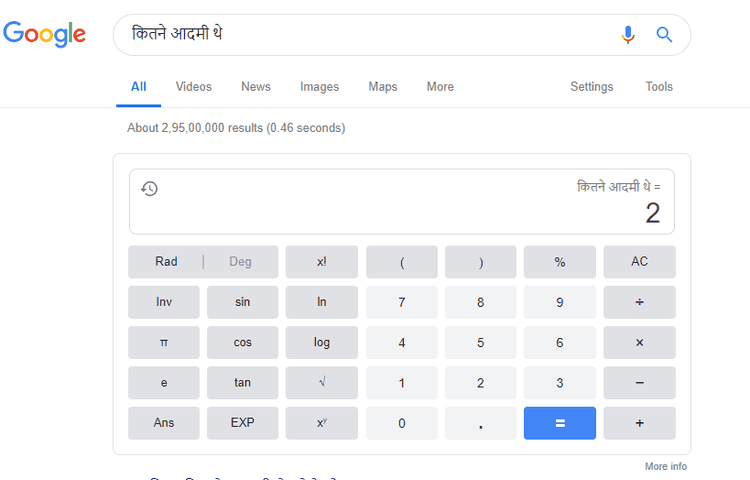Switch to the Videos tab
The height and width of the screenshot is (480, 750).
193,87
